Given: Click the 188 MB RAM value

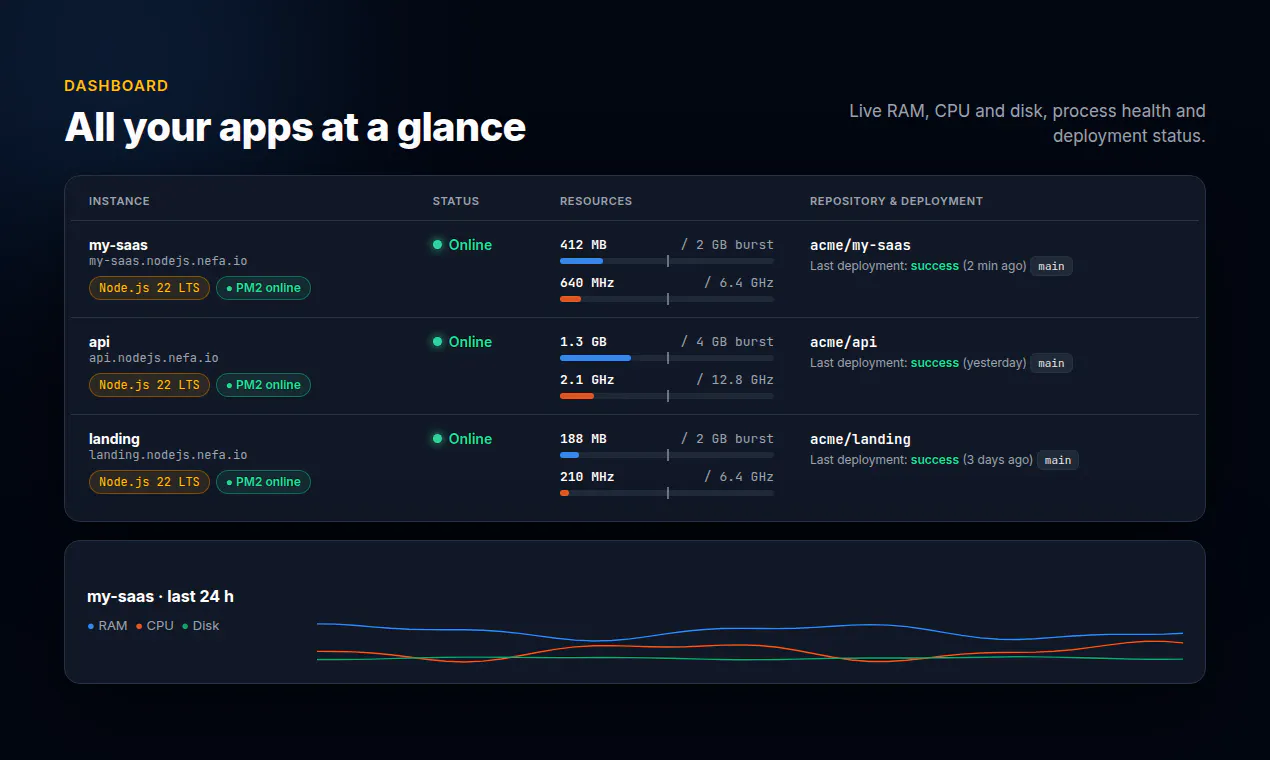Looking at the screenshot, I should (x=583, y=439).
